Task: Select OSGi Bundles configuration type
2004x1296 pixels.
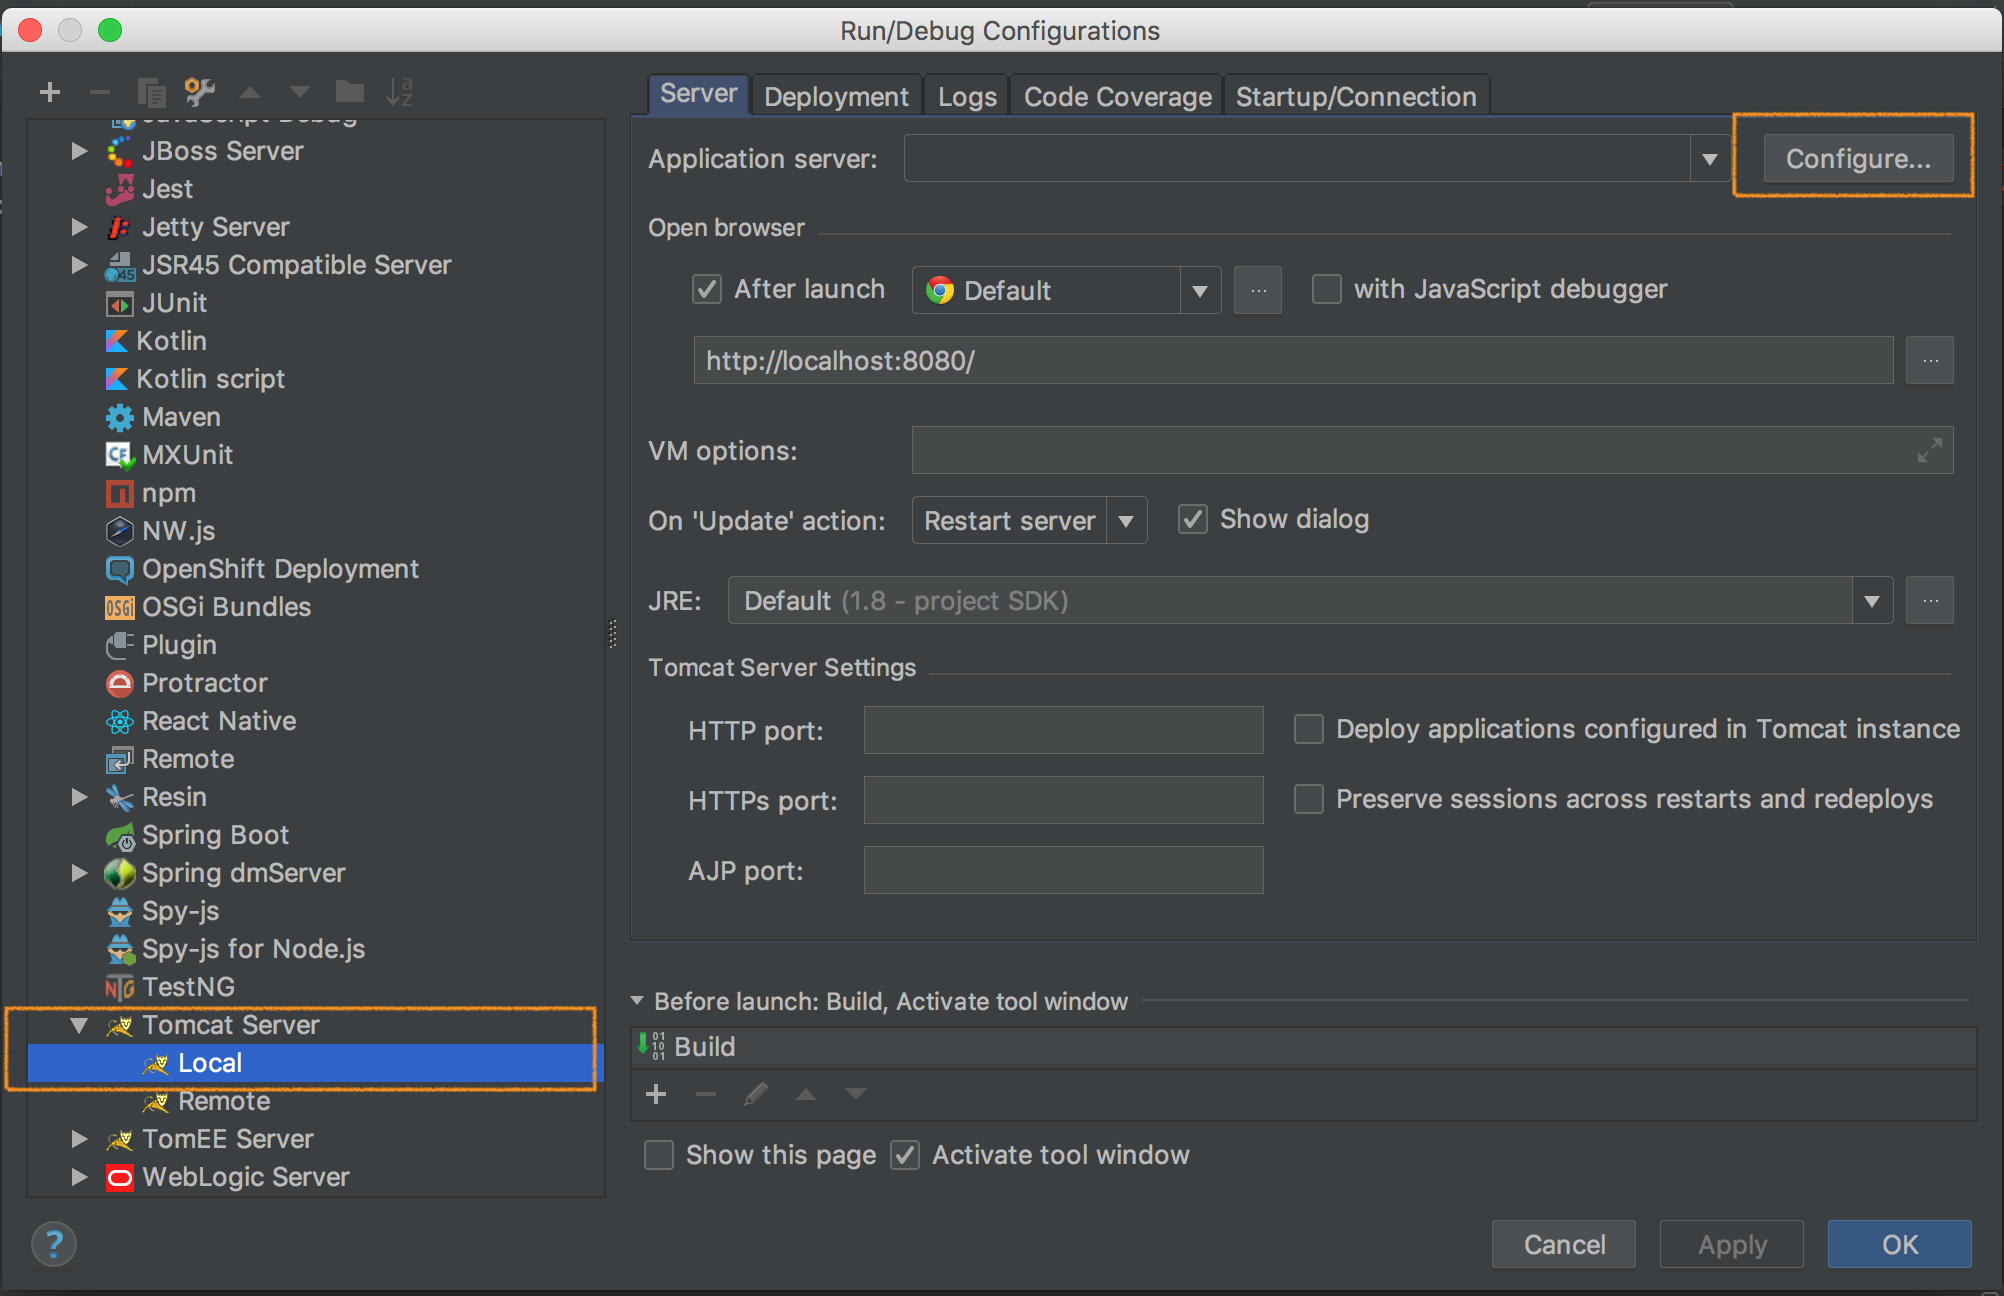Action: [x=226, y=607]
